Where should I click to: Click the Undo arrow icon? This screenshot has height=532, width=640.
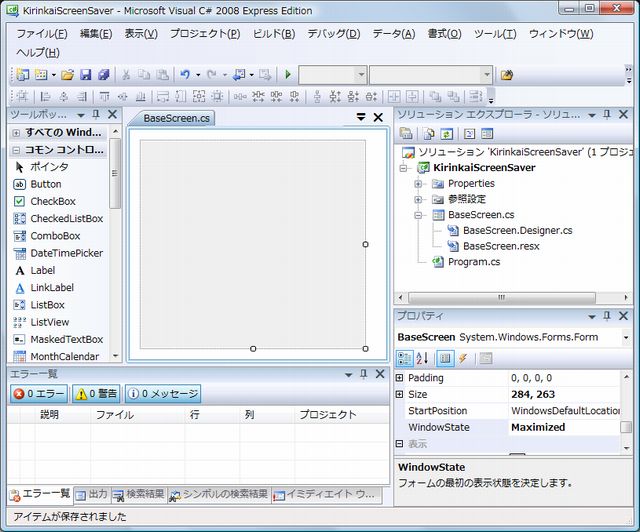(185, 75)
